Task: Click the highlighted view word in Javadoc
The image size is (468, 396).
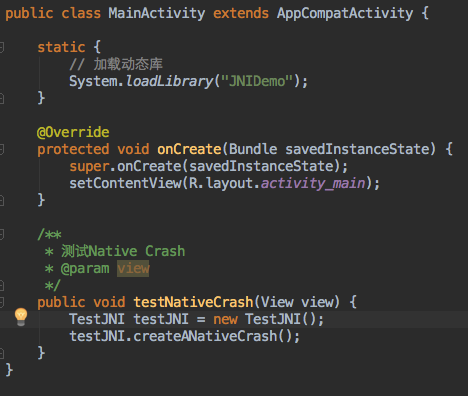Action: point(133,268)
